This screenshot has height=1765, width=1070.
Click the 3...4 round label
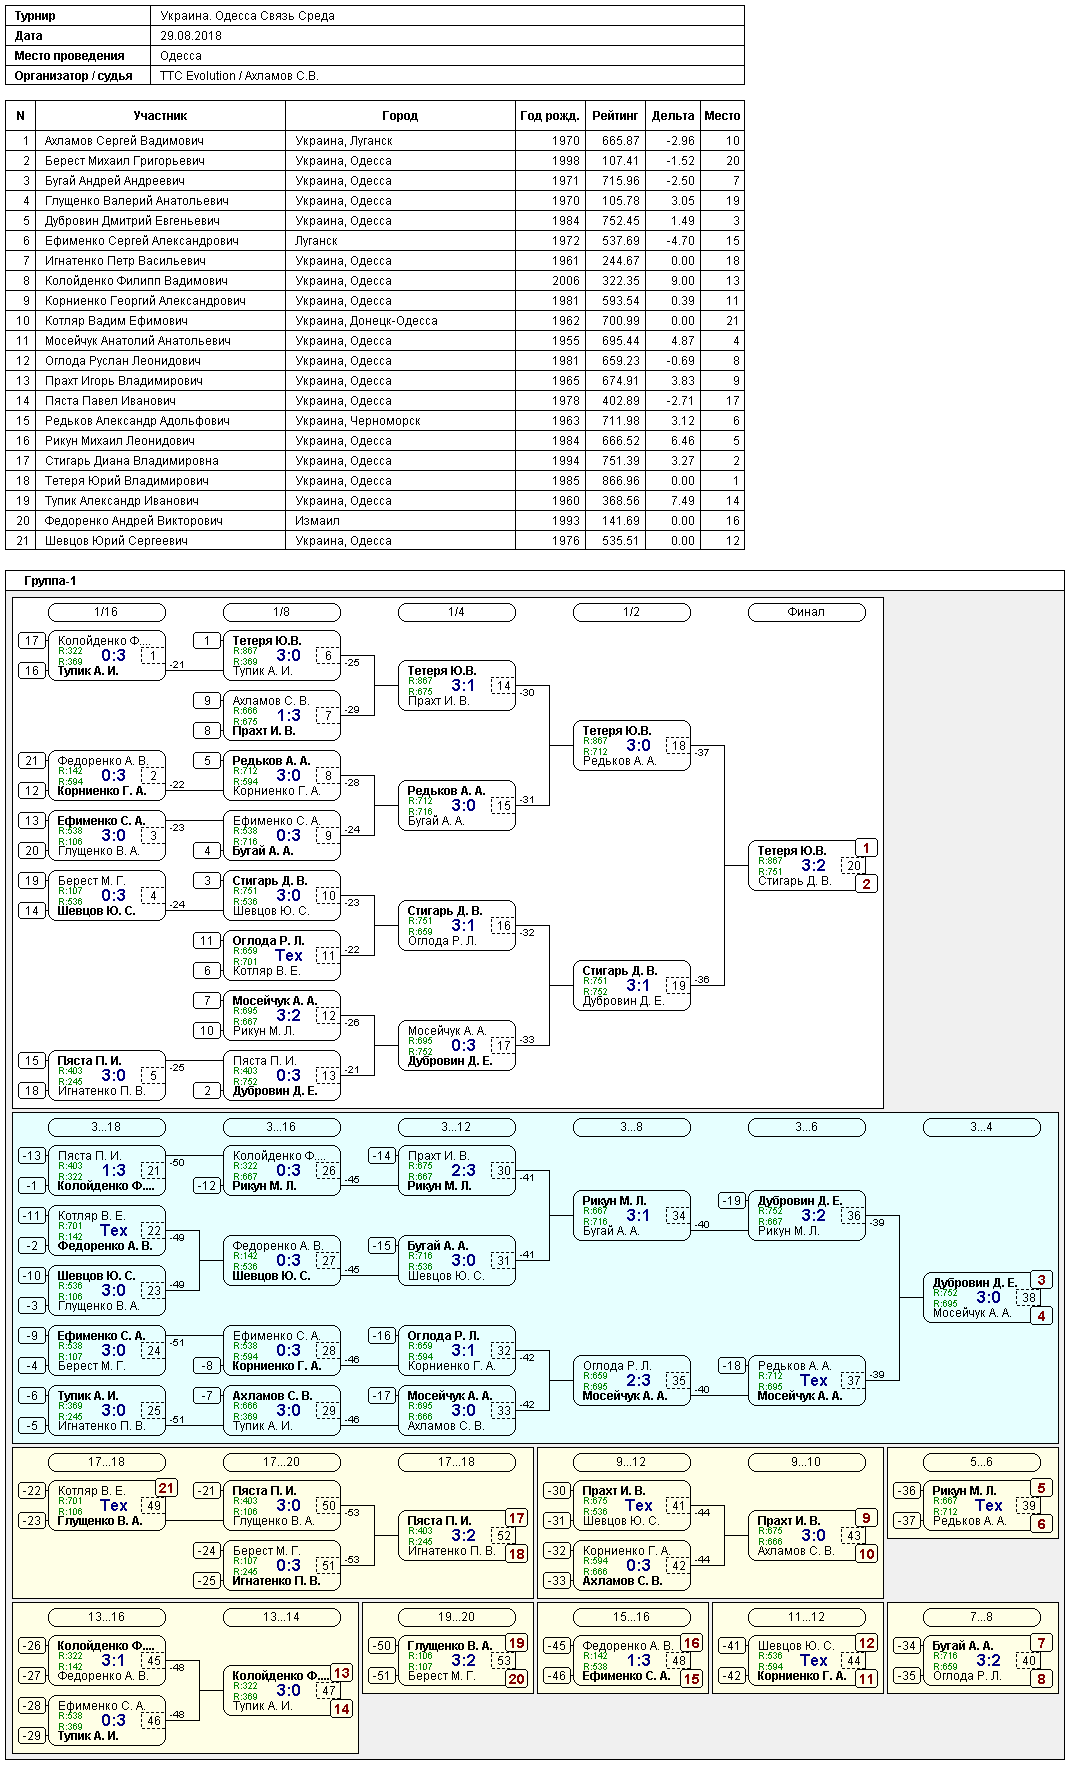pos(981,1127)
